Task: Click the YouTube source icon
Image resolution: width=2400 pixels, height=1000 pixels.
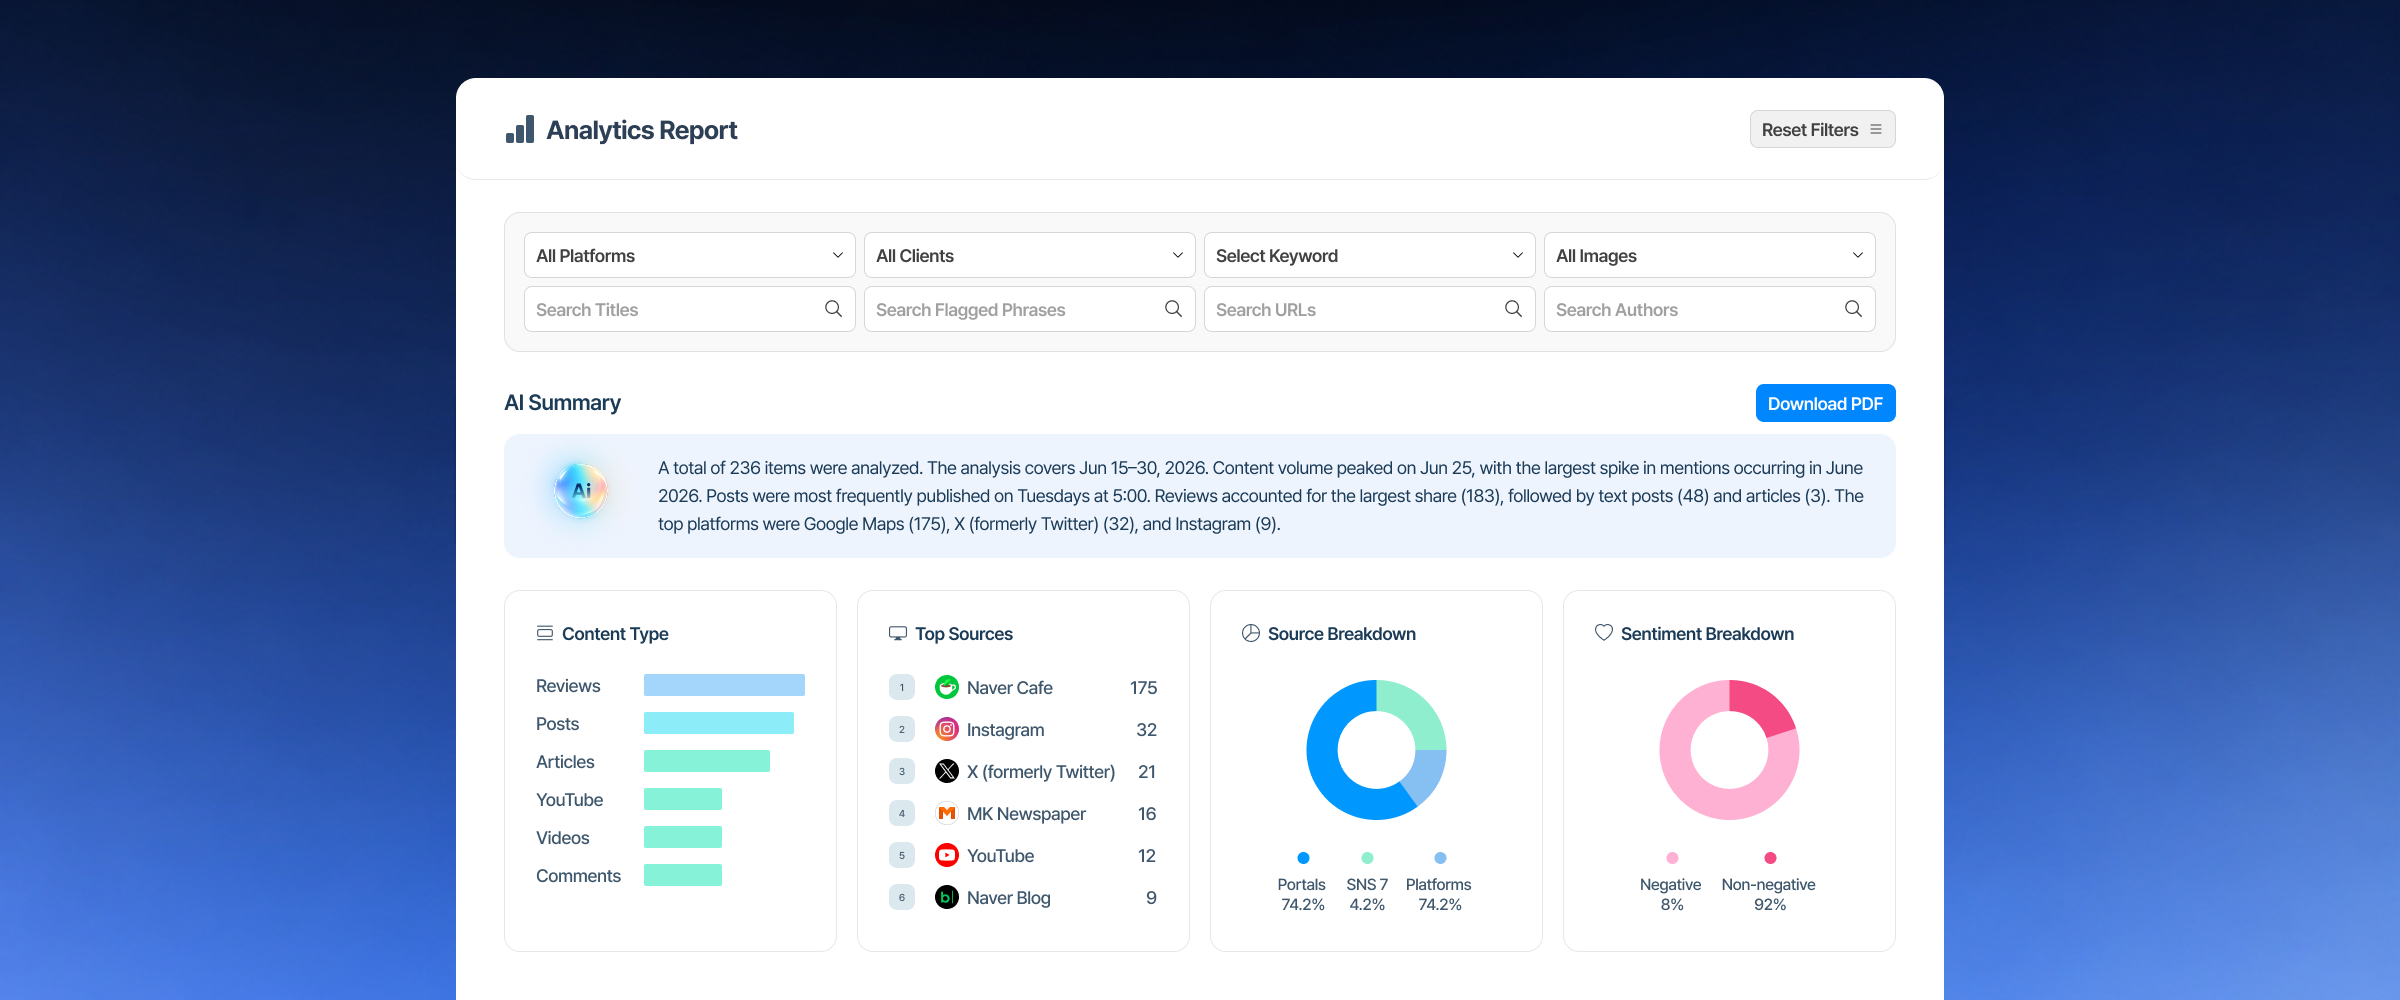Action: (946, 855)
